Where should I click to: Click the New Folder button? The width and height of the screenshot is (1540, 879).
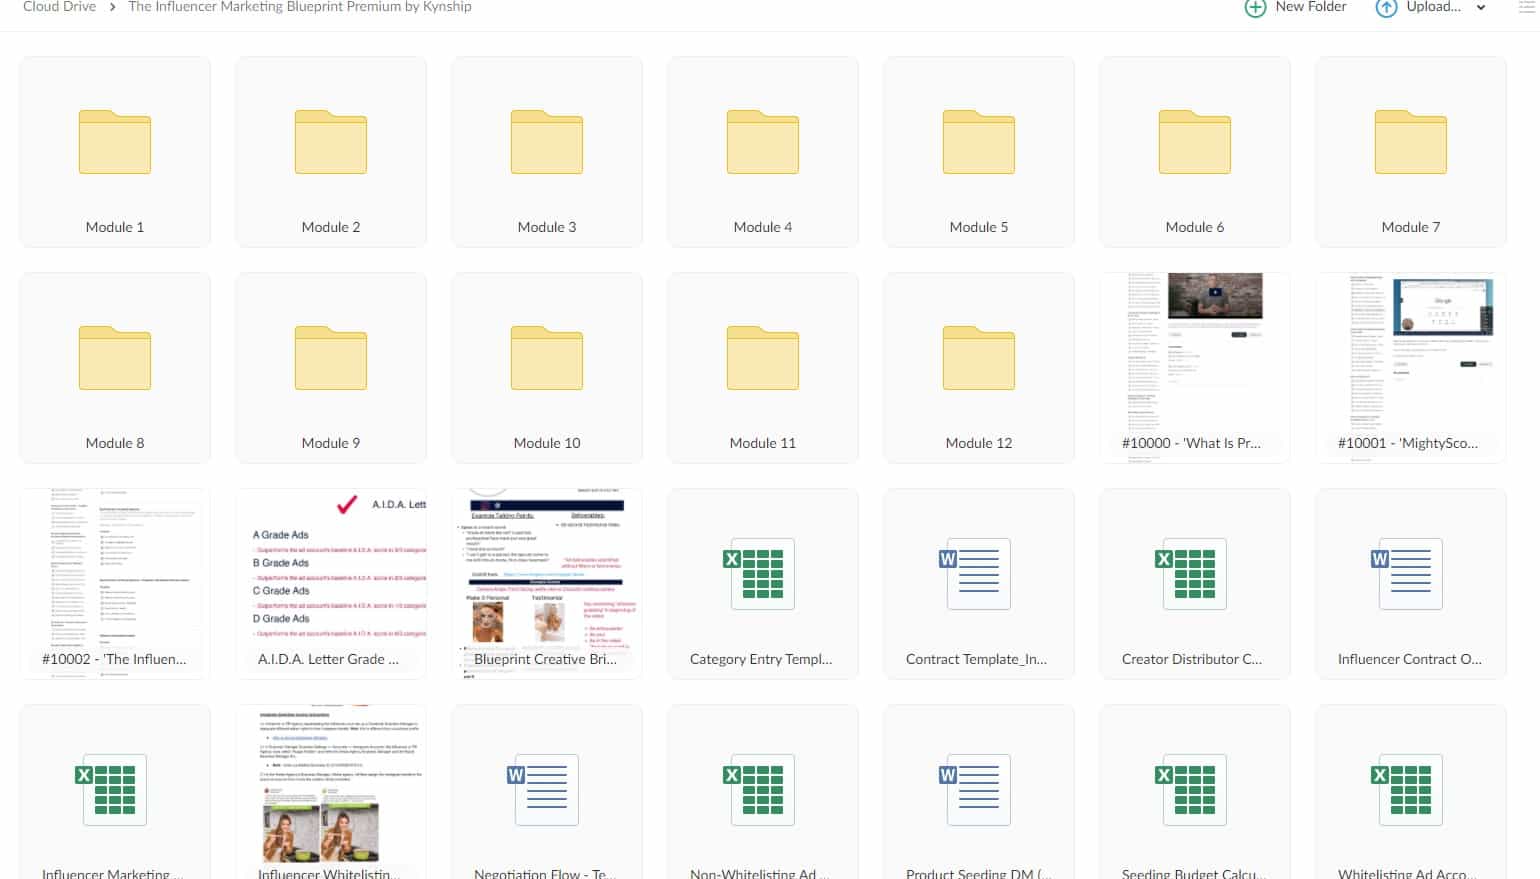pos(1296,7)
